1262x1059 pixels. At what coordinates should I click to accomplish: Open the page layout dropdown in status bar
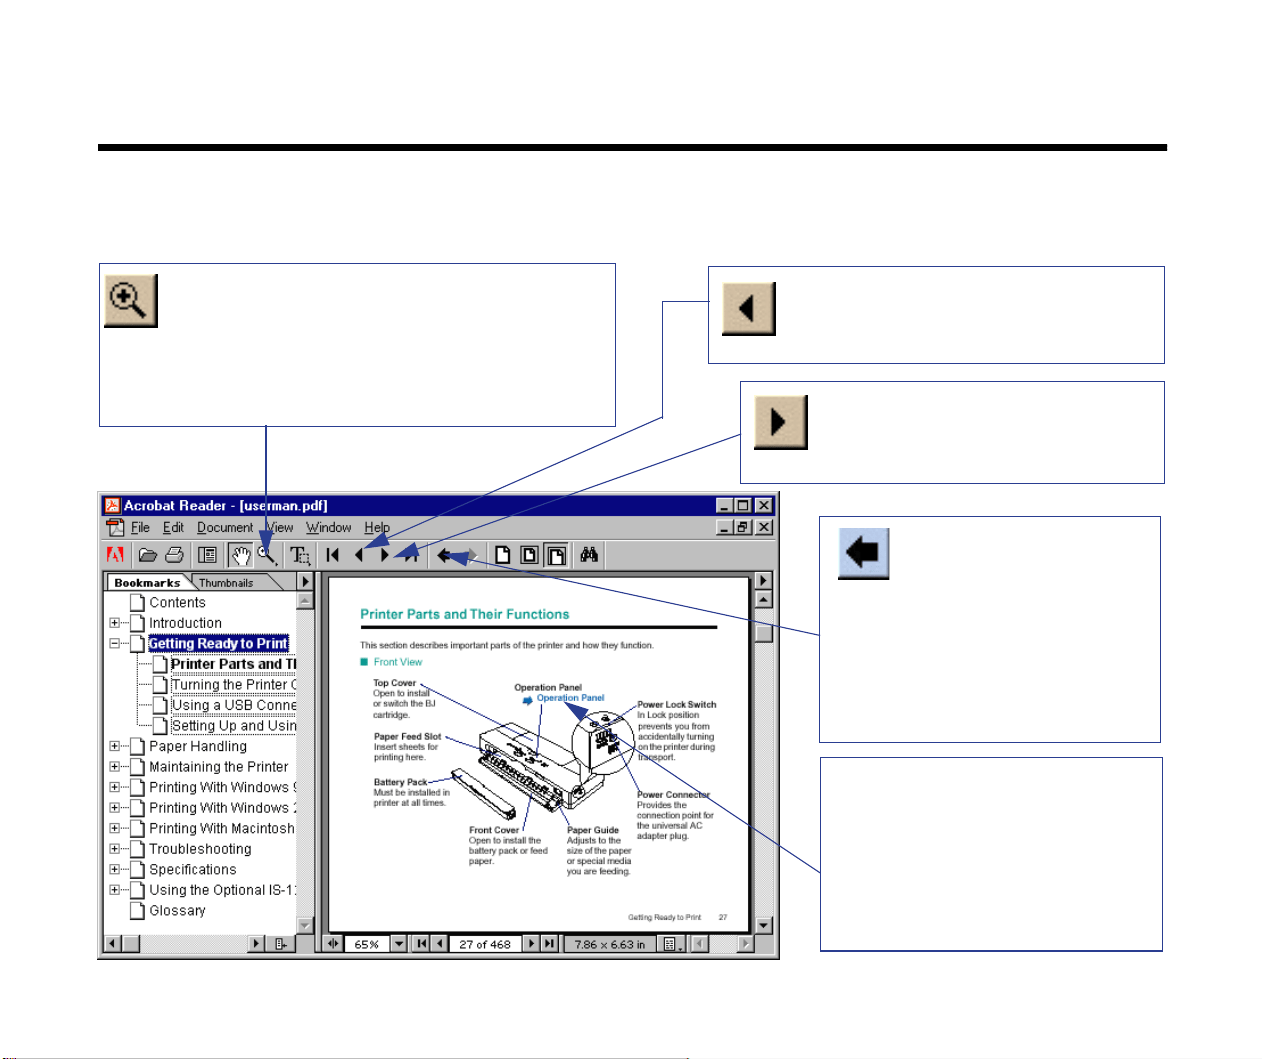[674, 943]
